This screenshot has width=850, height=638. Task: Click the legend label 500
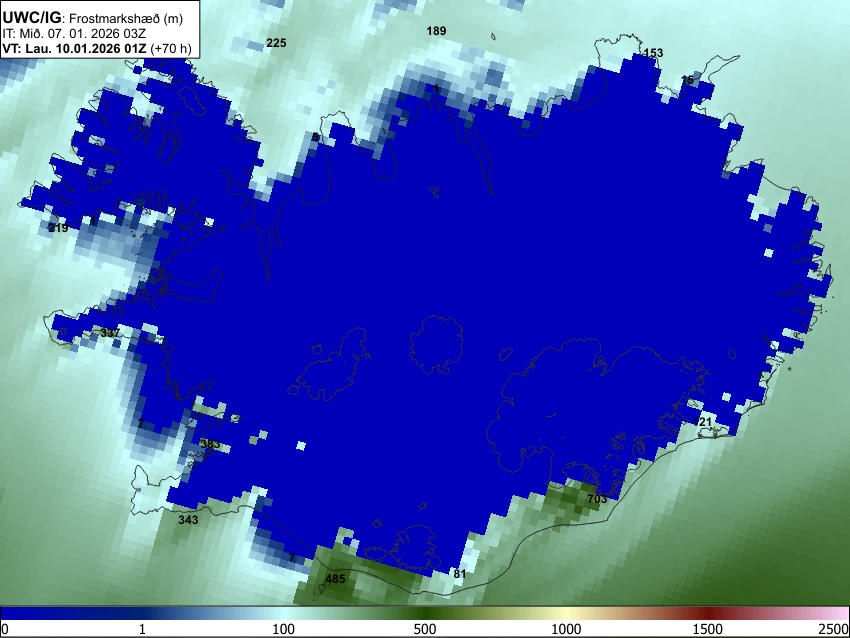pos(424,629)
